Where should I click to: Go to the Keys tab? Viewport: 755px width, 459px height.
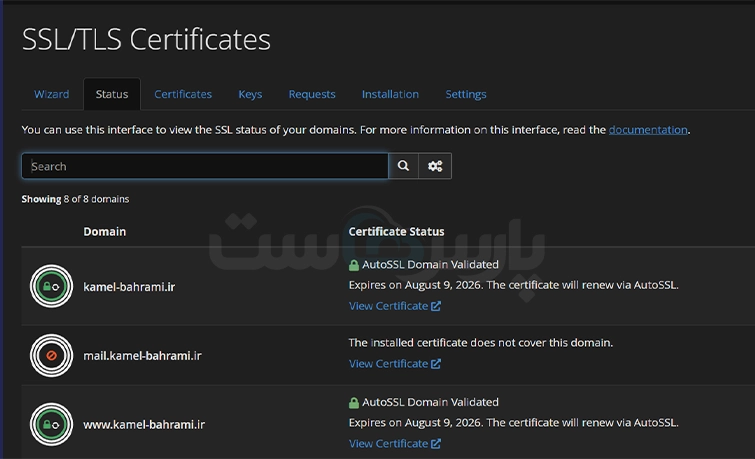[x=250, y=94]
